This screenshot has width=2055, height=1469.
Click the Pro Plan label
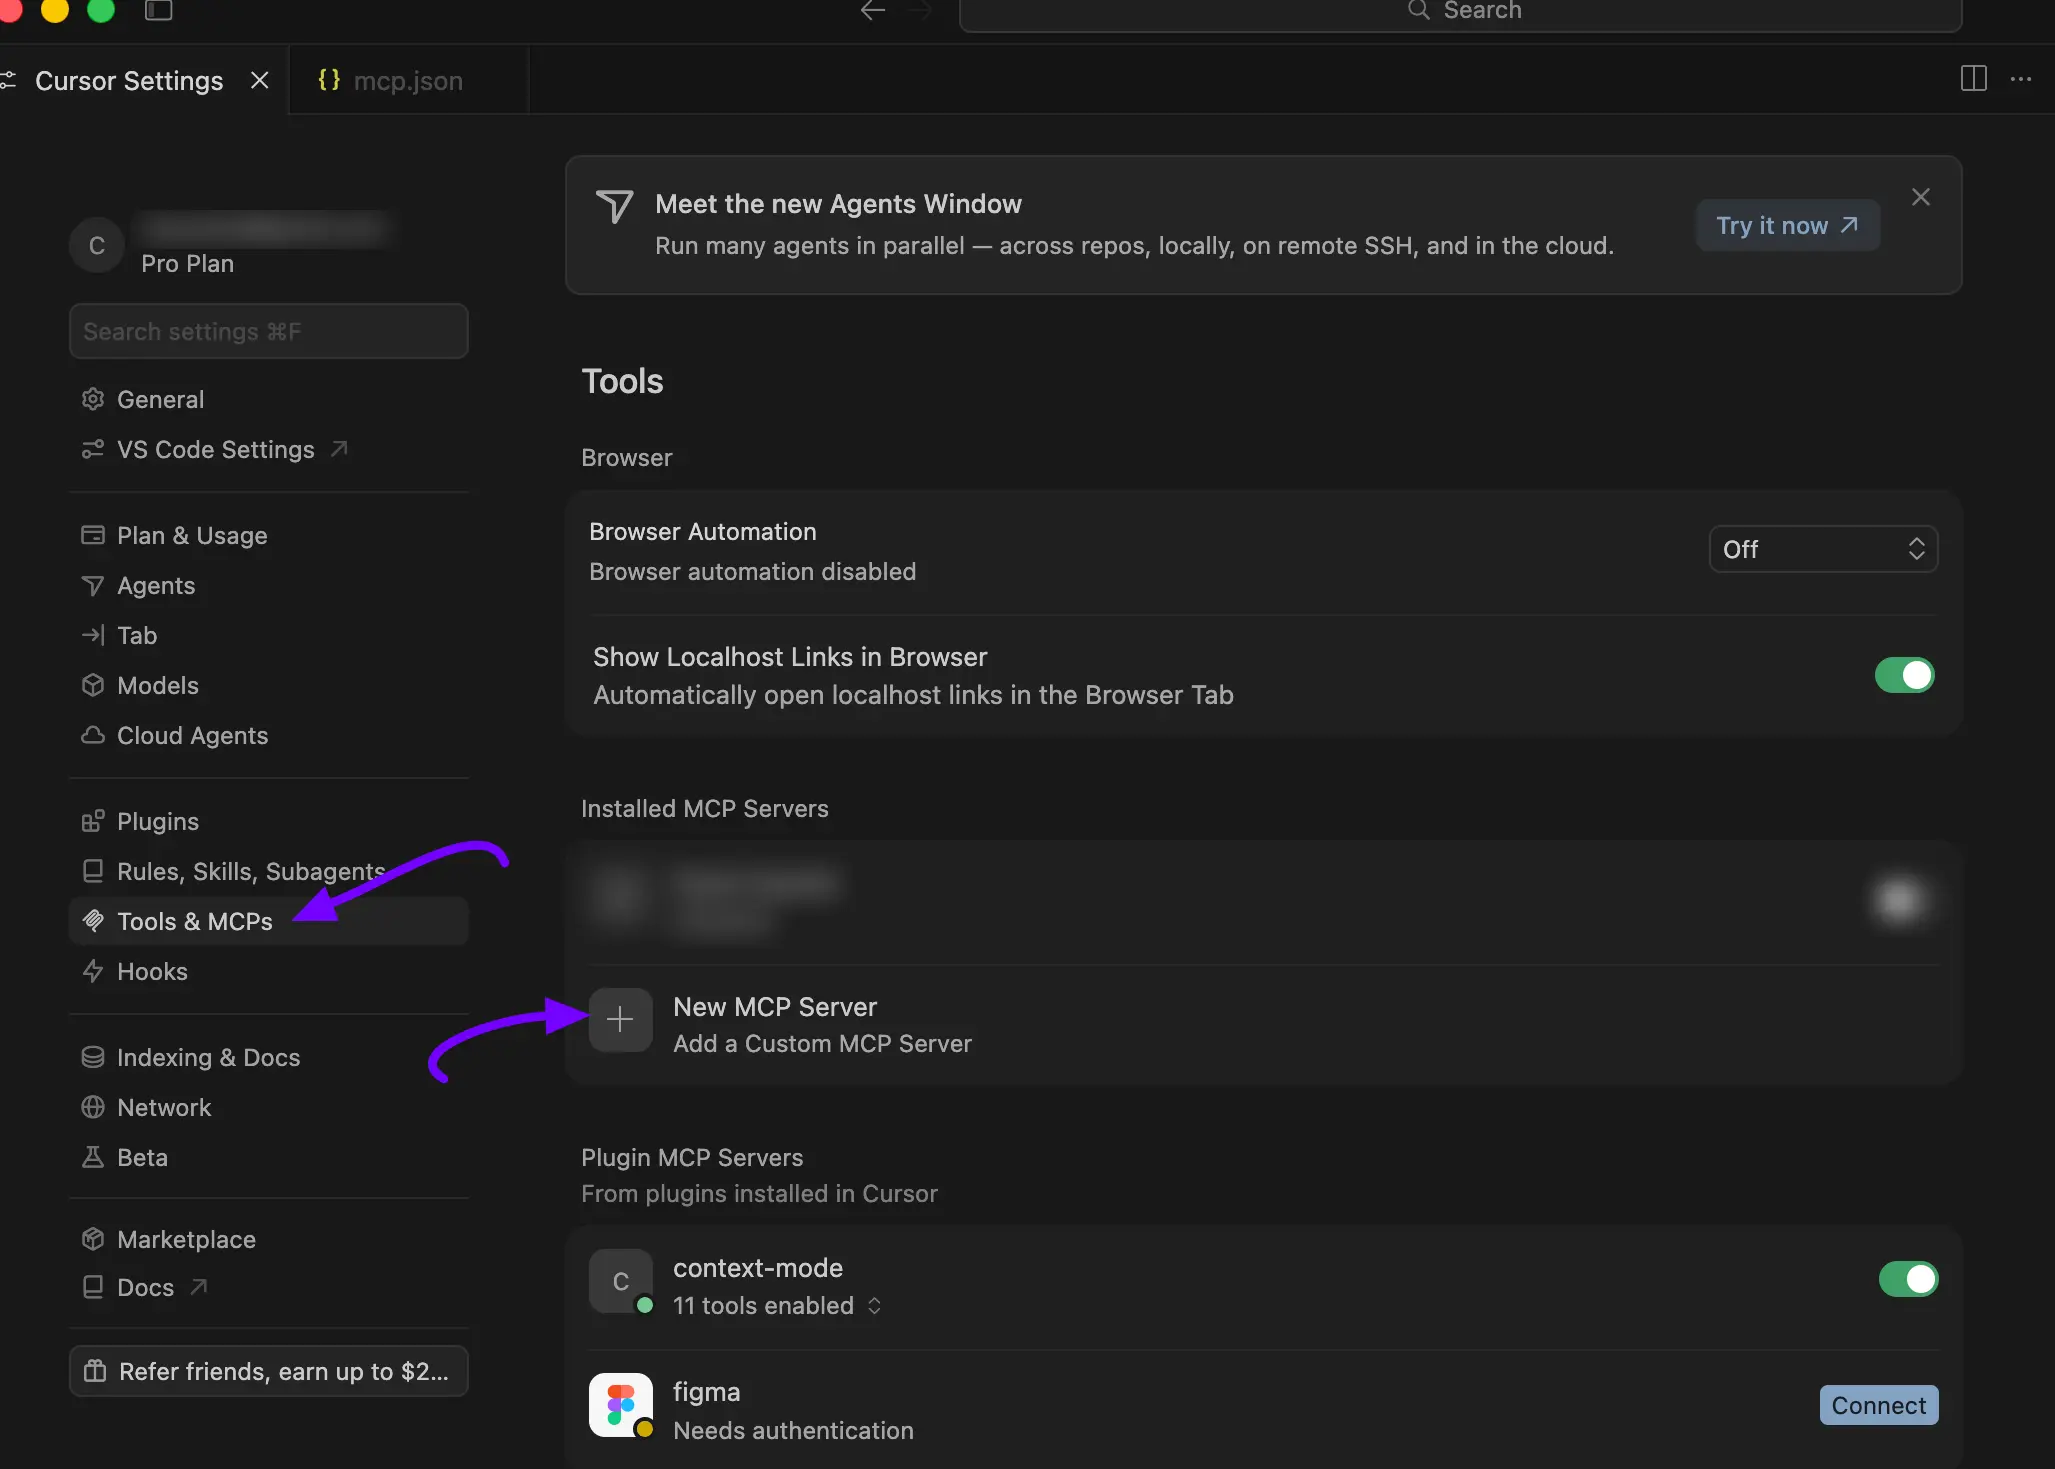pos(187,264)
